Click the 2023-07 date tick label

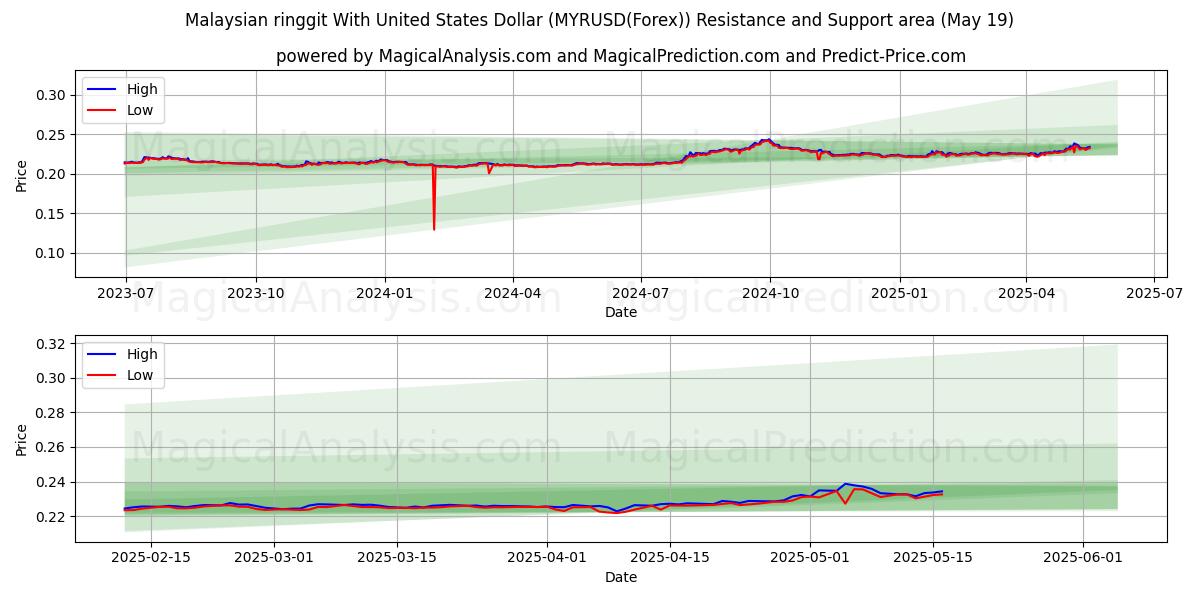point(125,294)
